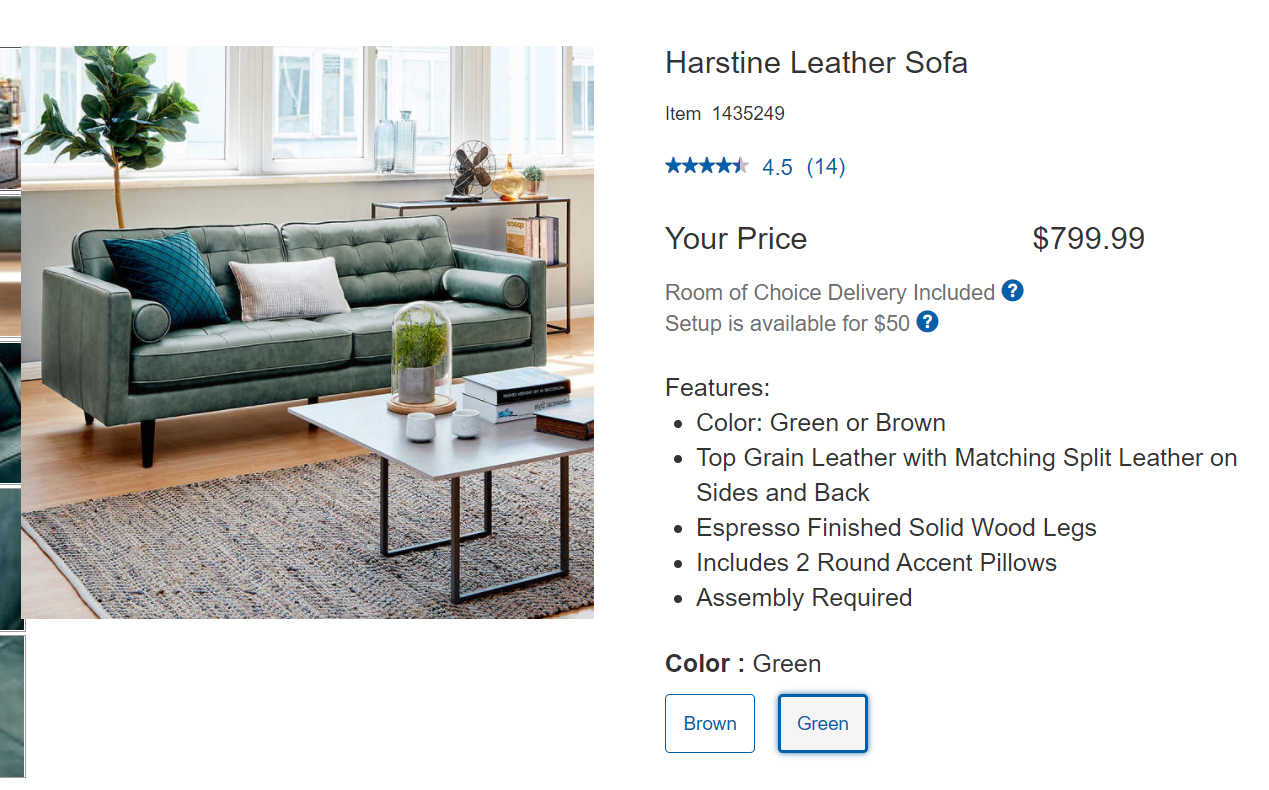Screen dimensions: 1269x790
Task: Select the Brown color swatch button
Action: (x=709, y=723)
